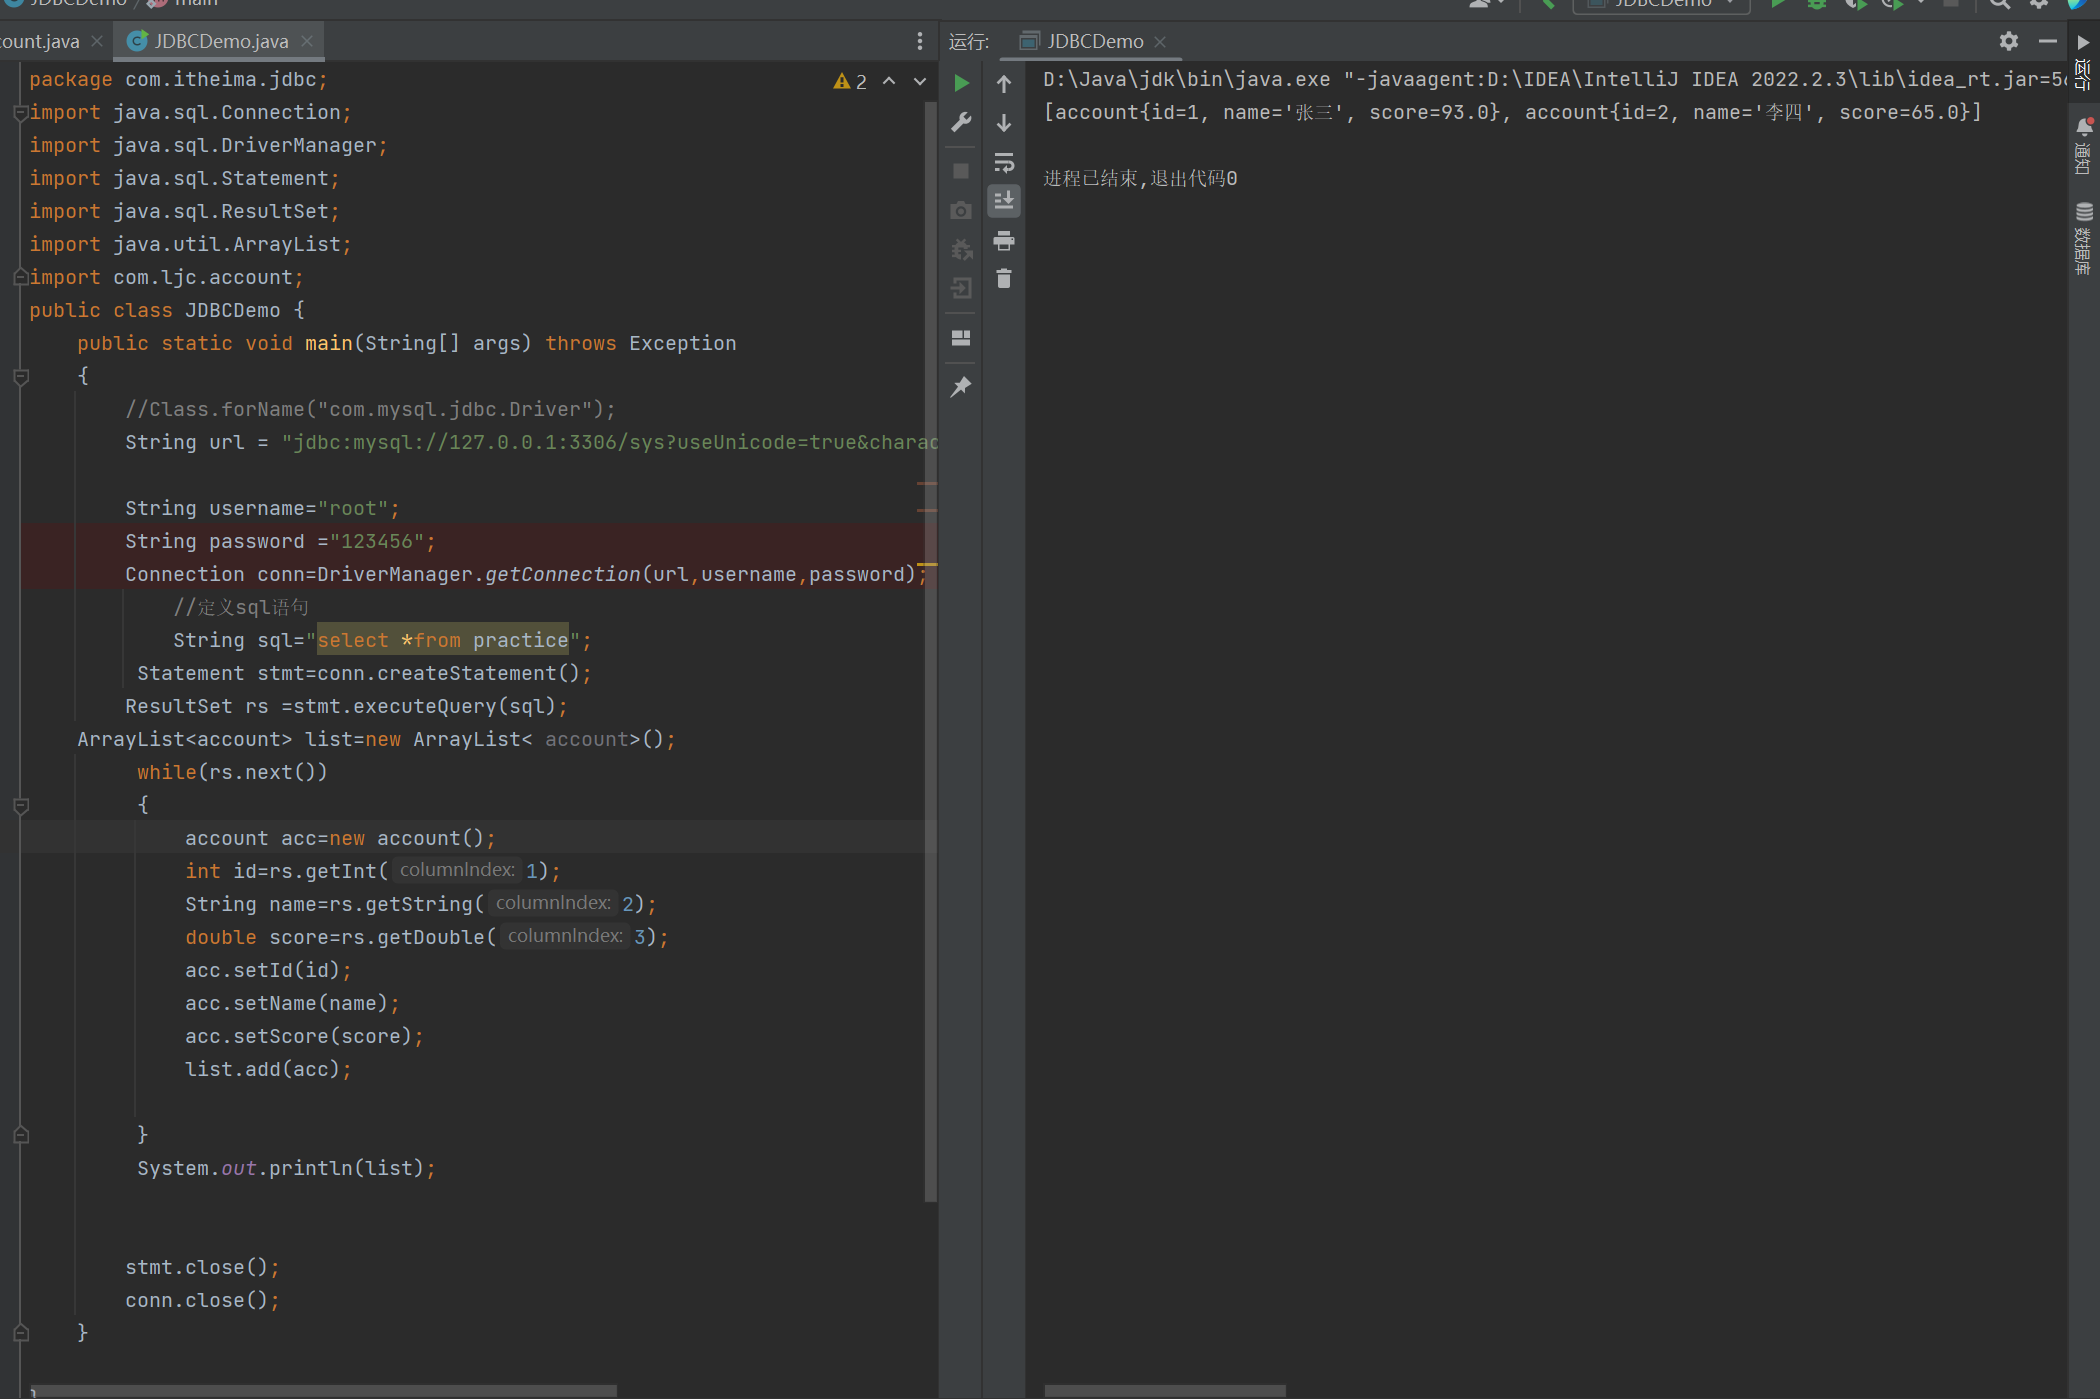Collapse the while loop fold marker
2100x1399 pixels.
coord(21,806)
